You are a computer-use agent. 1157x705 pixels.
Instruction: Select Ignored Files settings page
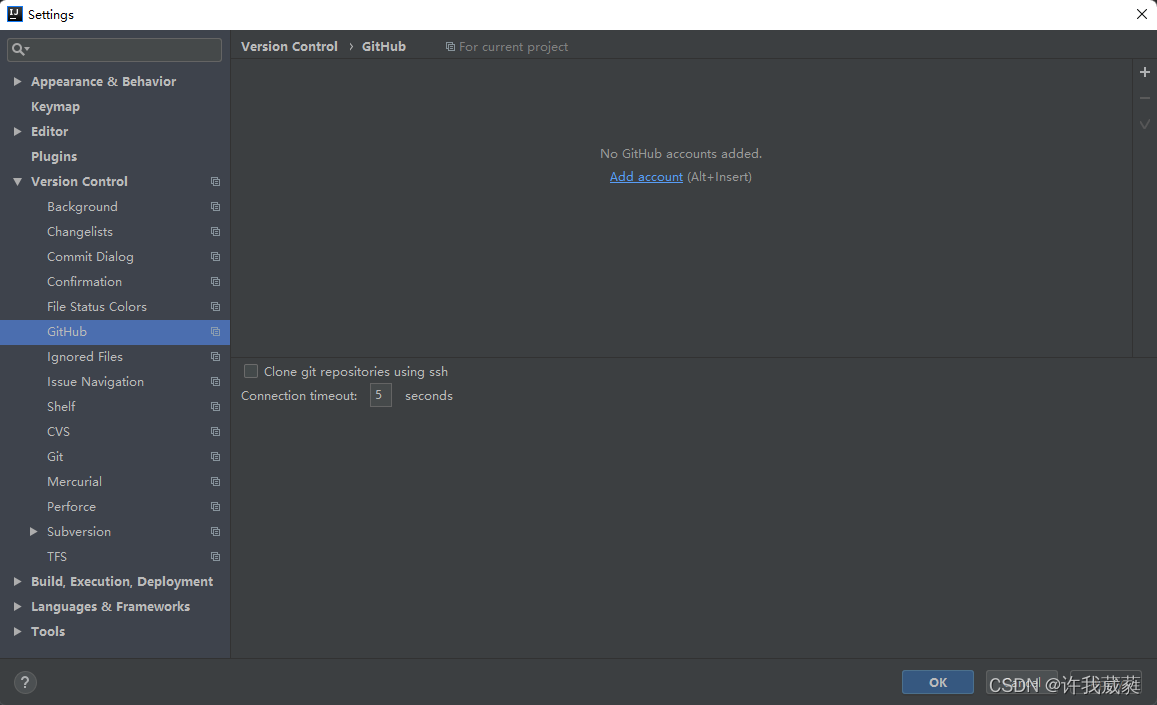click(85, 357)
